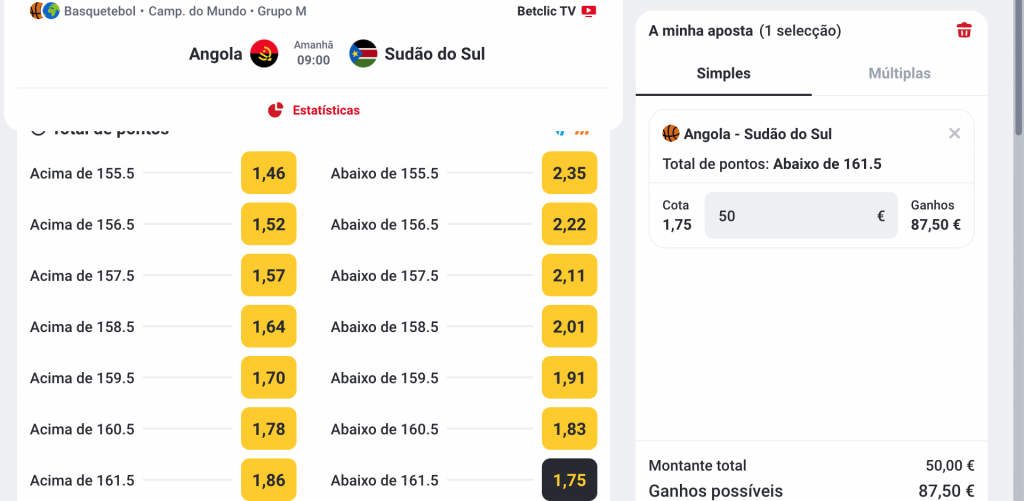
Task: Open the Betclic TV stream icon
Action: coord(589,11)
